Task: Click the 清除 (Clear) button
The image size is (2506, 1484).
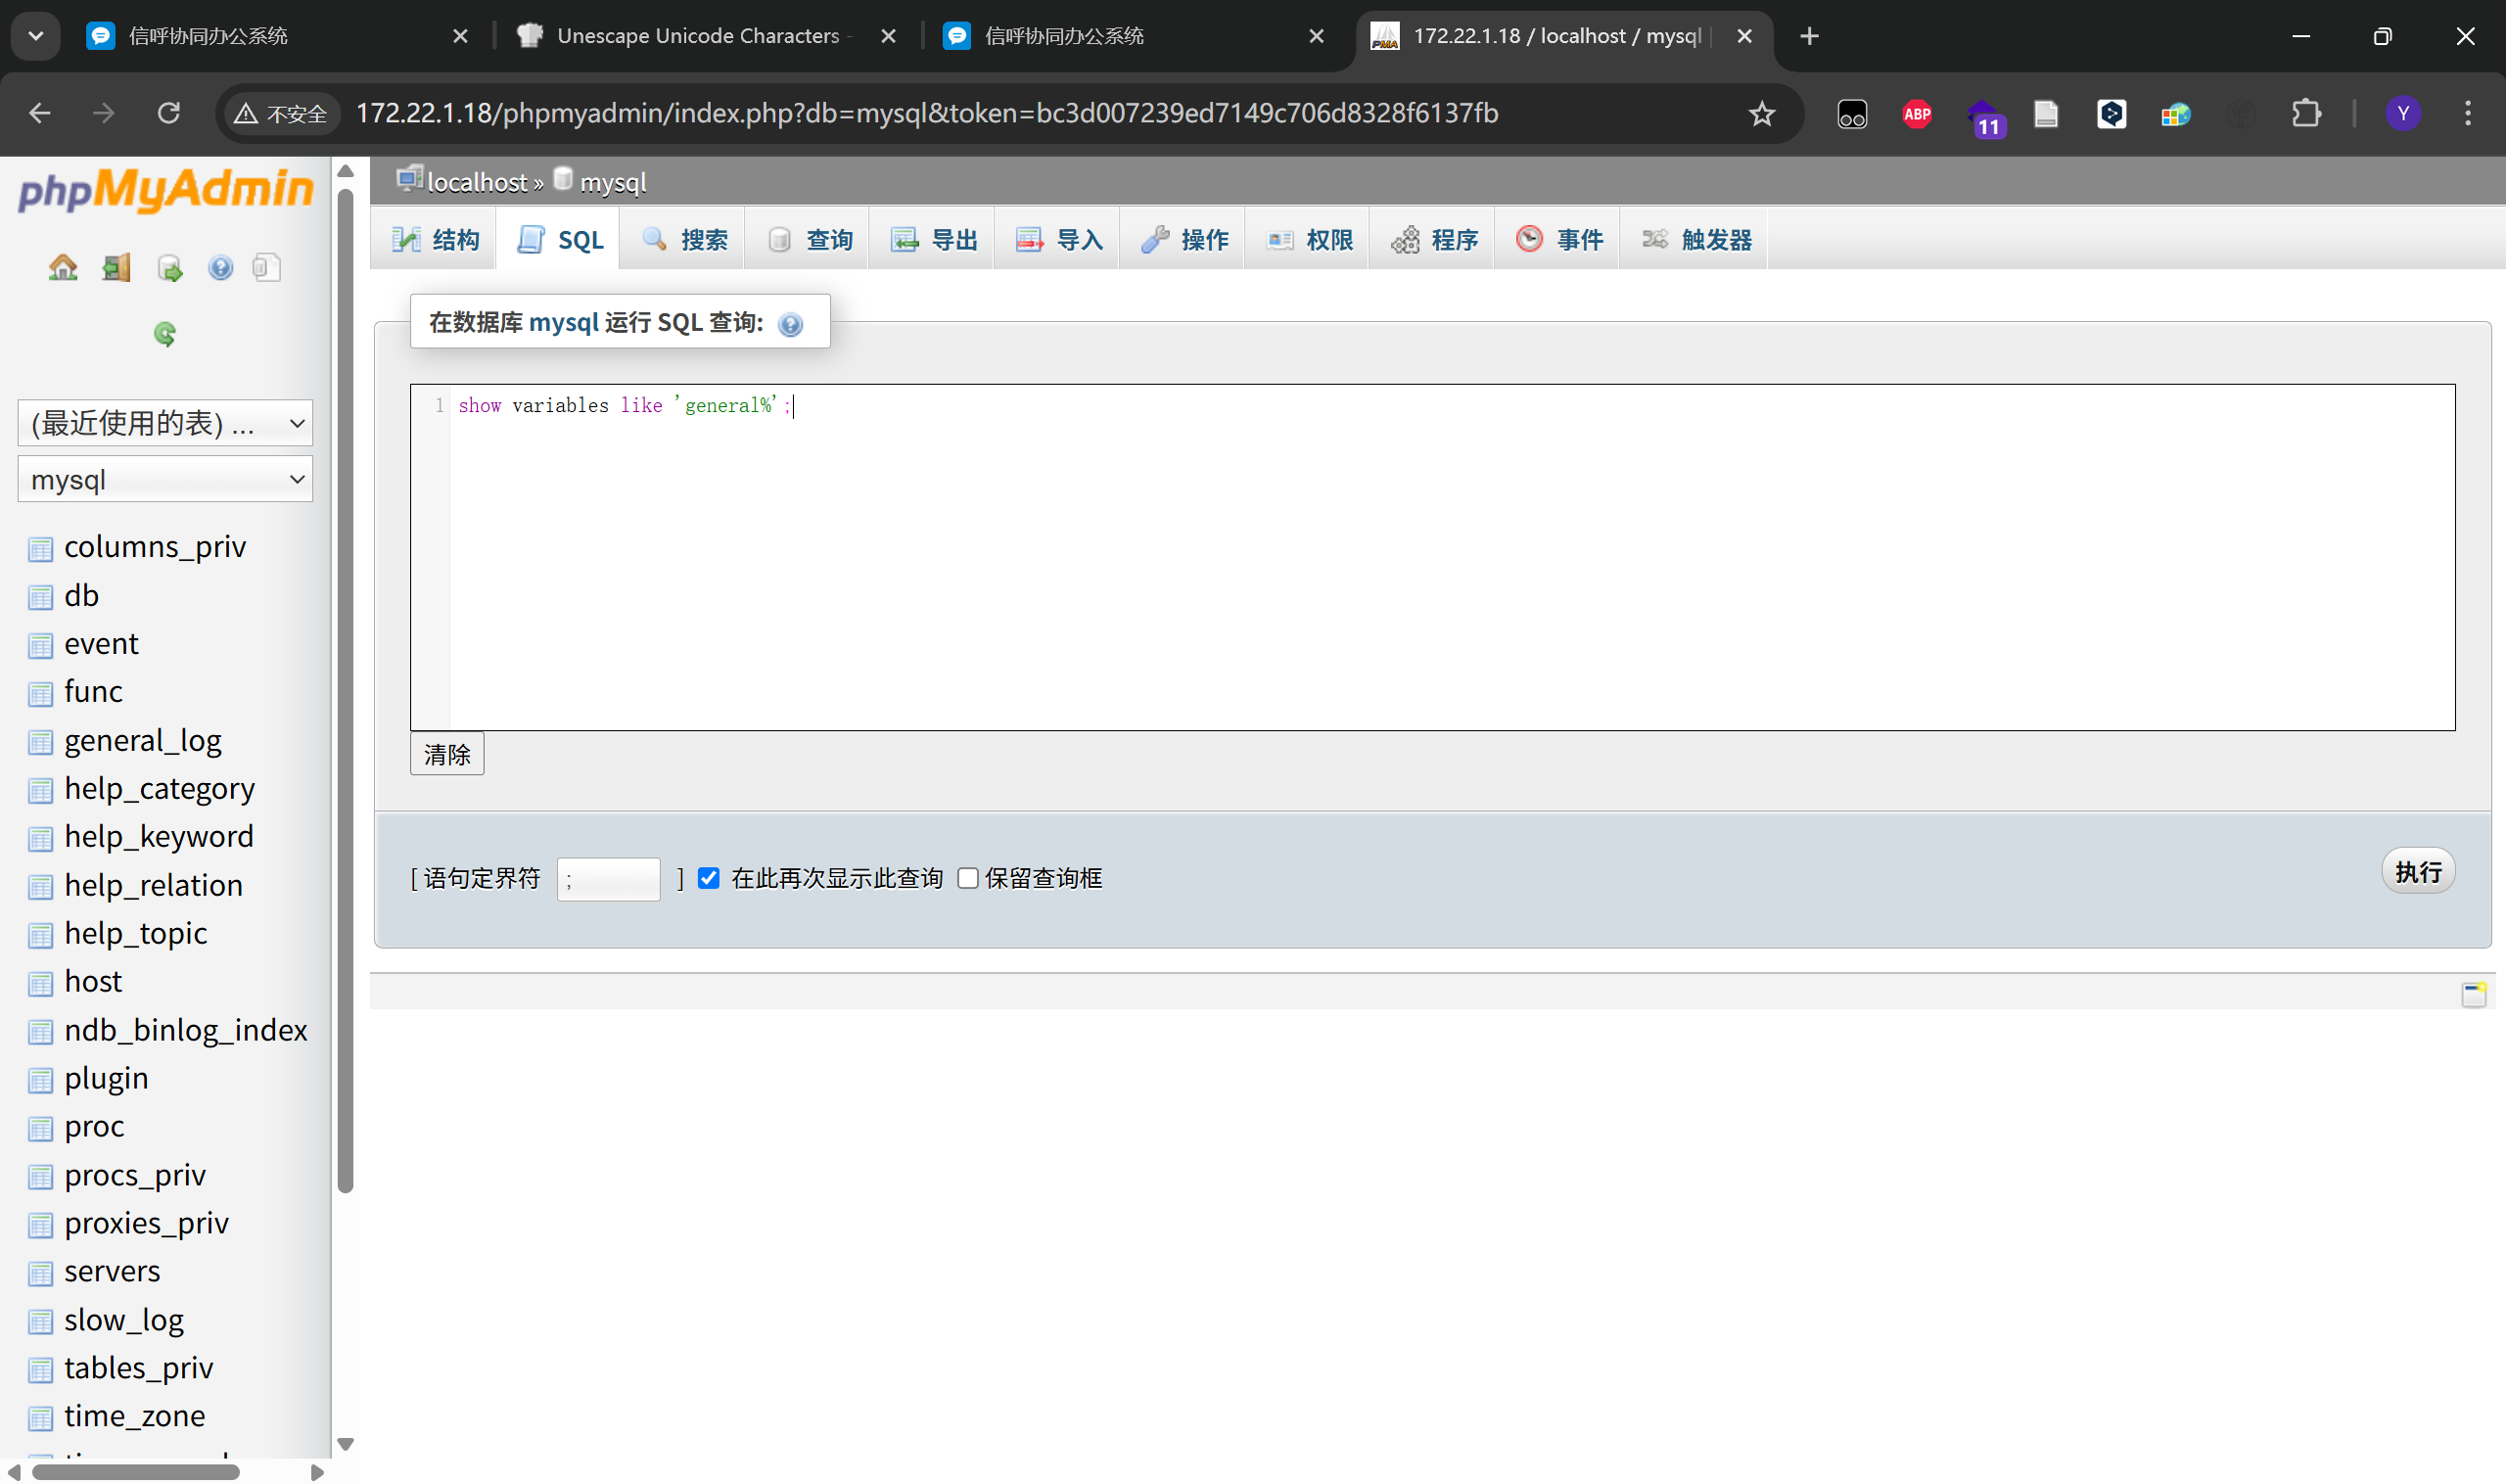Action: [446, 754]
